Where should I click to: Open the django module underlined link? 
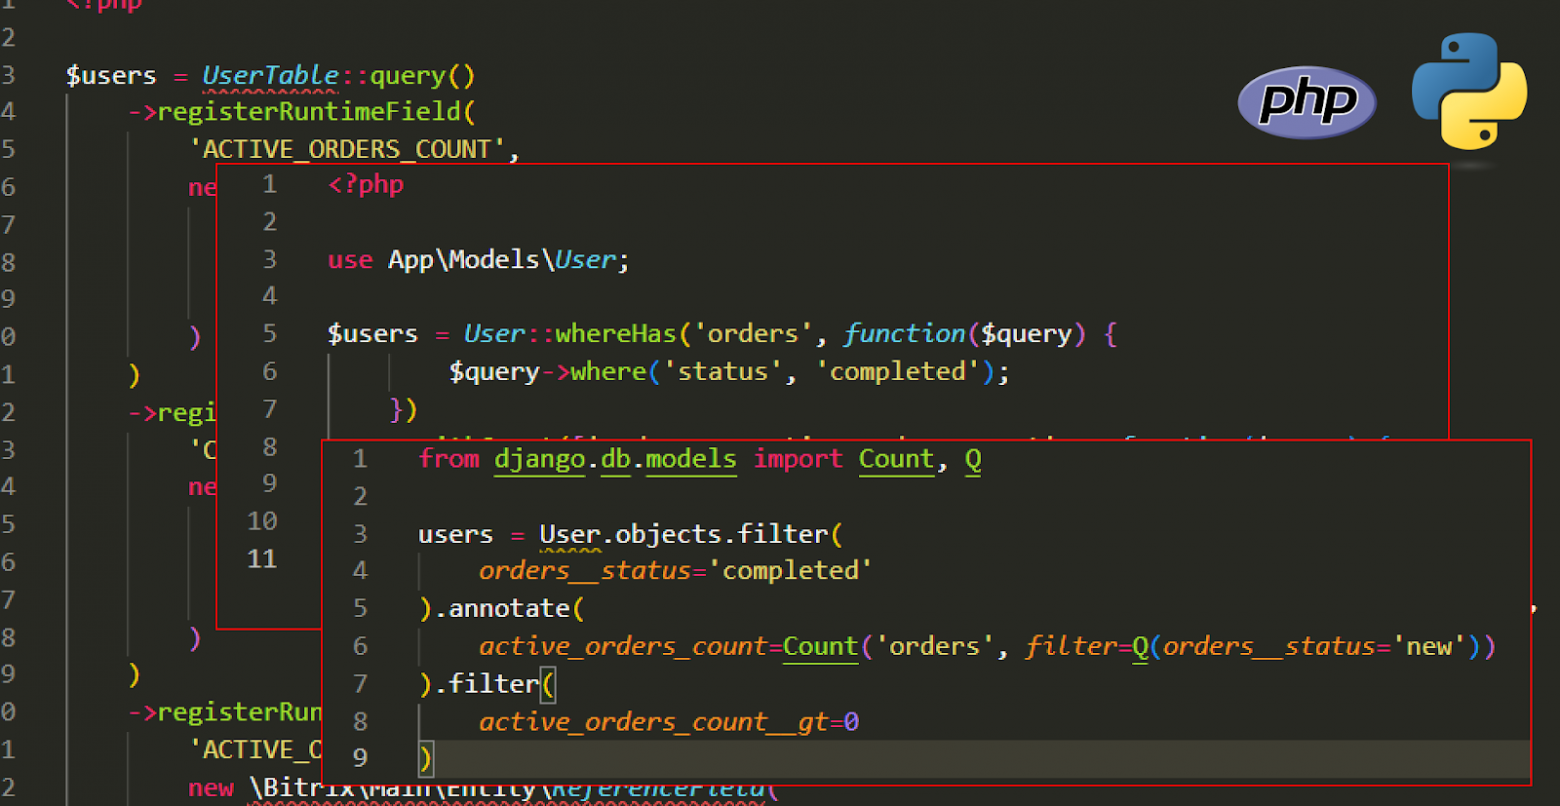click(540, 458)
